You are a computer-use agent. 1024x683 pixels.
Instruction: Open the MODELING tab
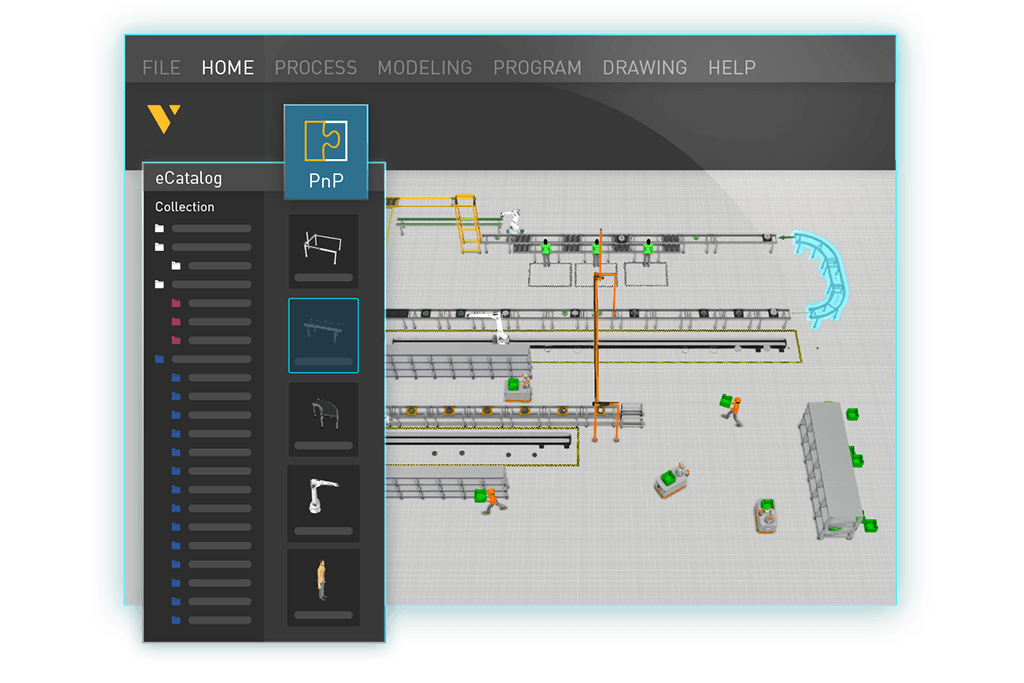pyautogui.click(x=424, y=68)
